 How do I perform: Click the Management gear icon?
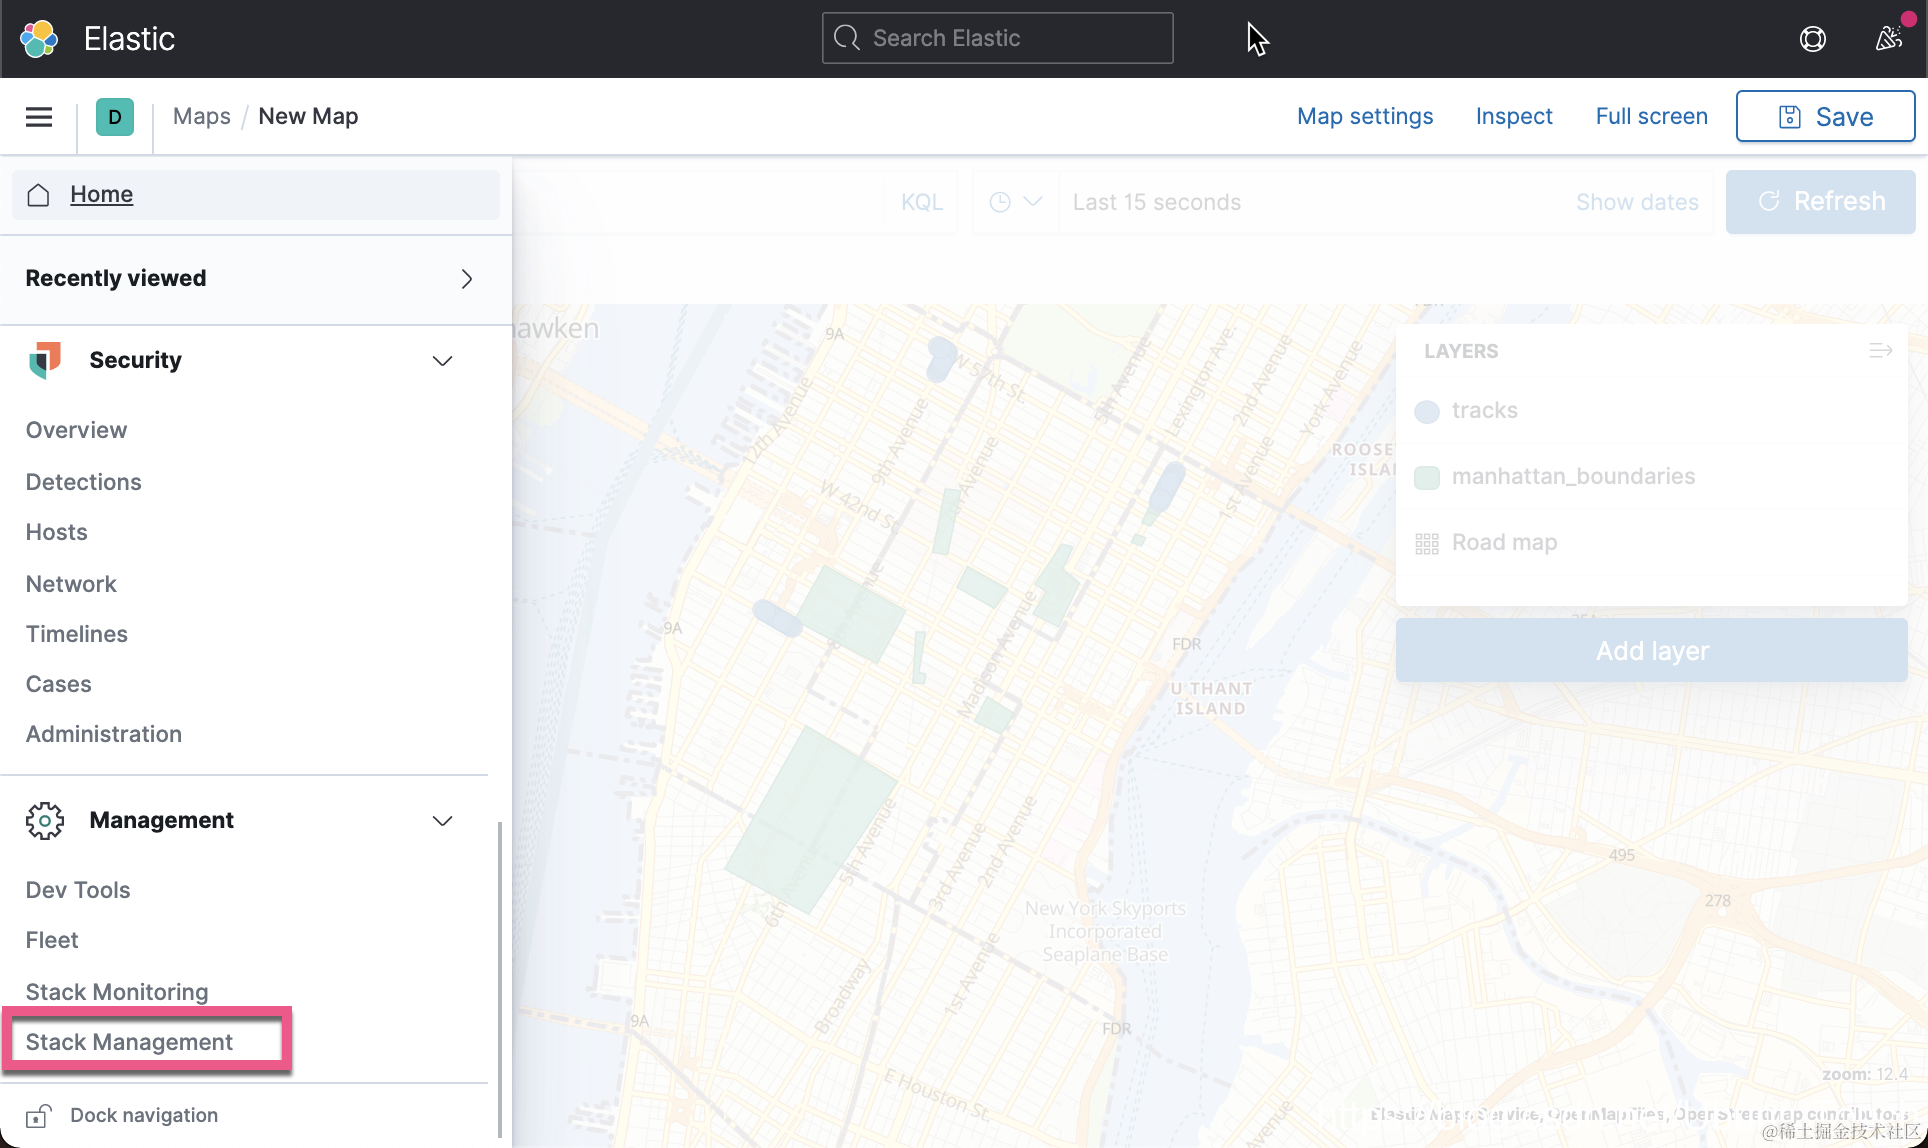point(45,820)
